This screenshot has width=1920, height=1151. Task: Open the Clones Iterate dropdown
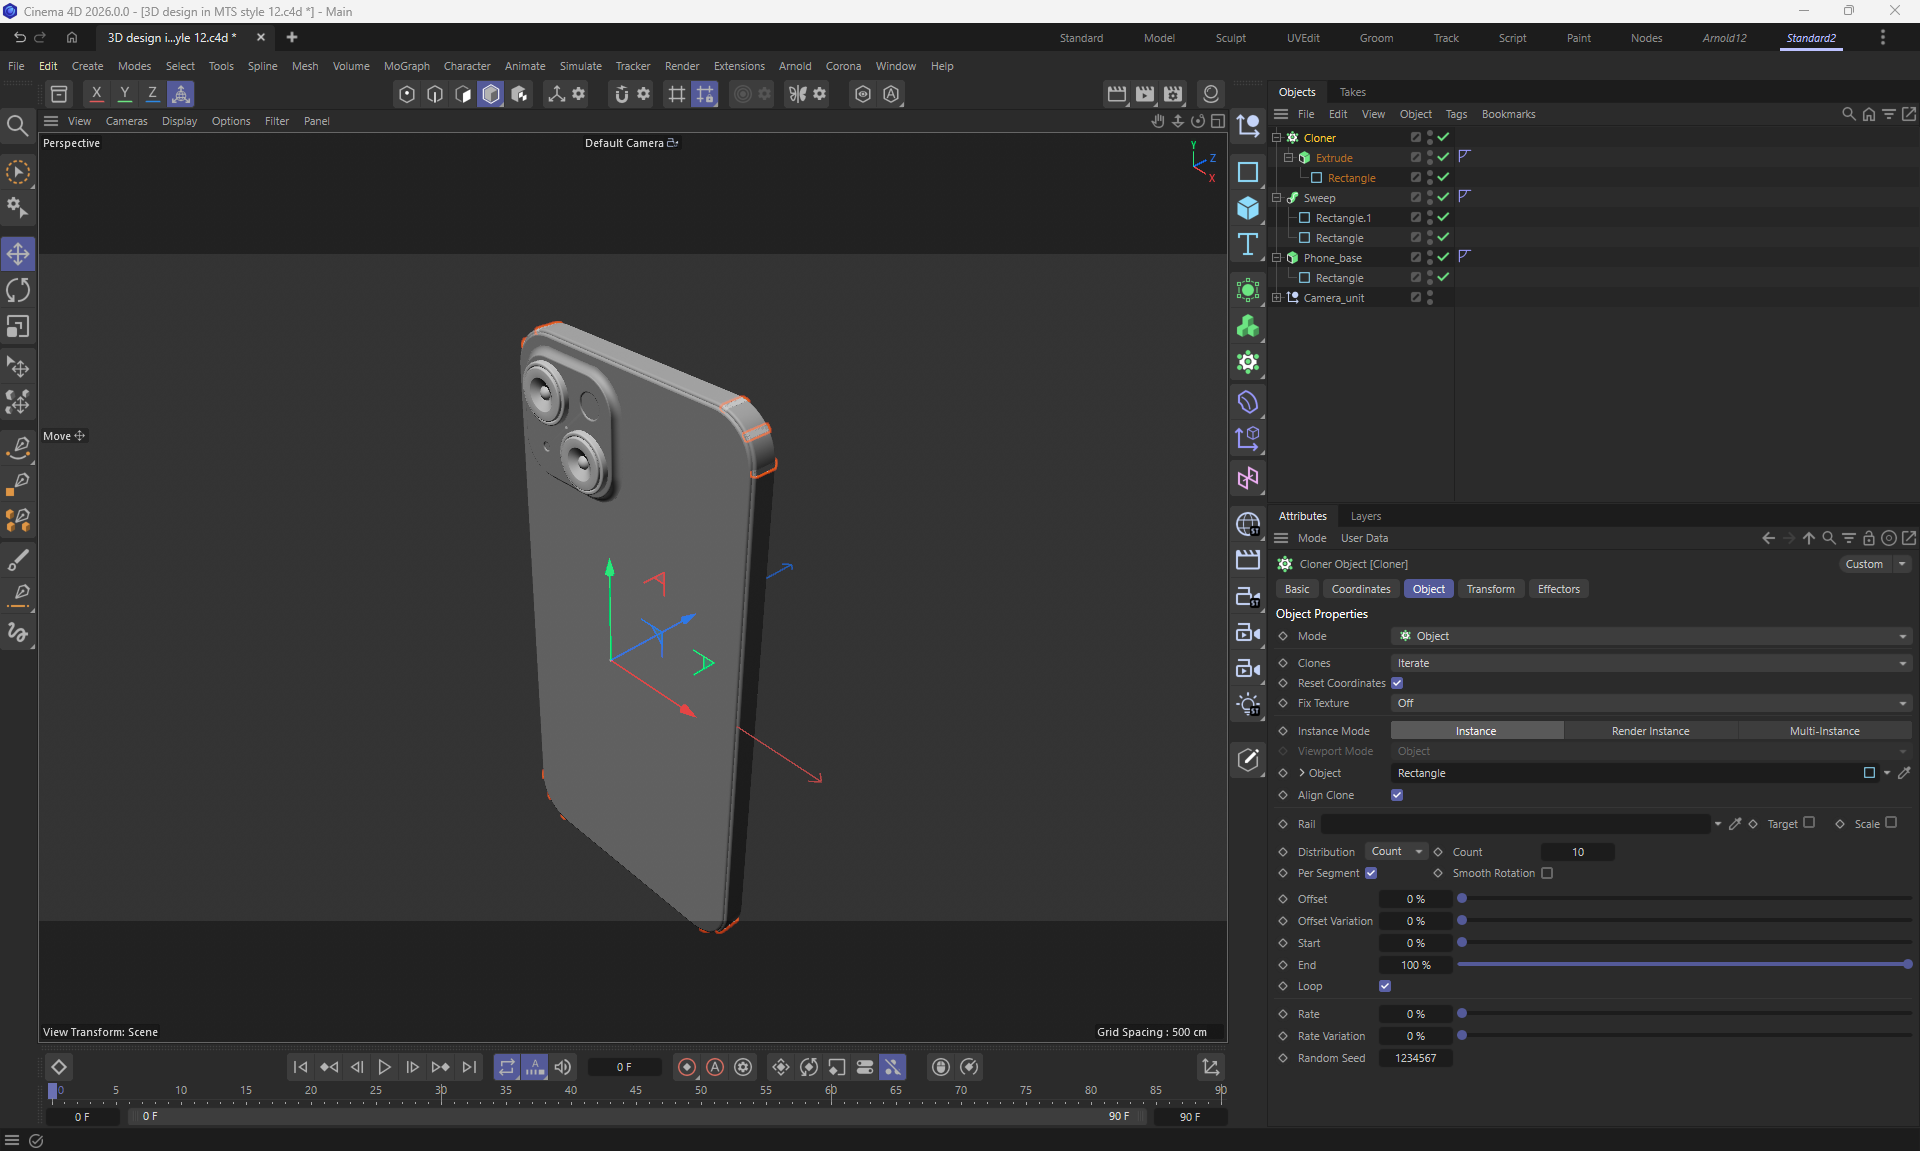[x=1650, y=663]
